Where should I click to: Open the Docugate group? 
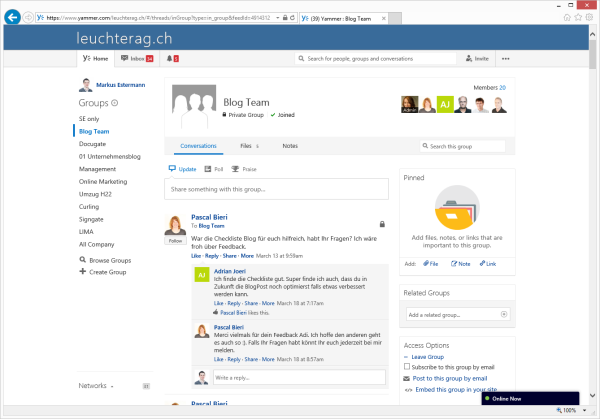[92, 144]
